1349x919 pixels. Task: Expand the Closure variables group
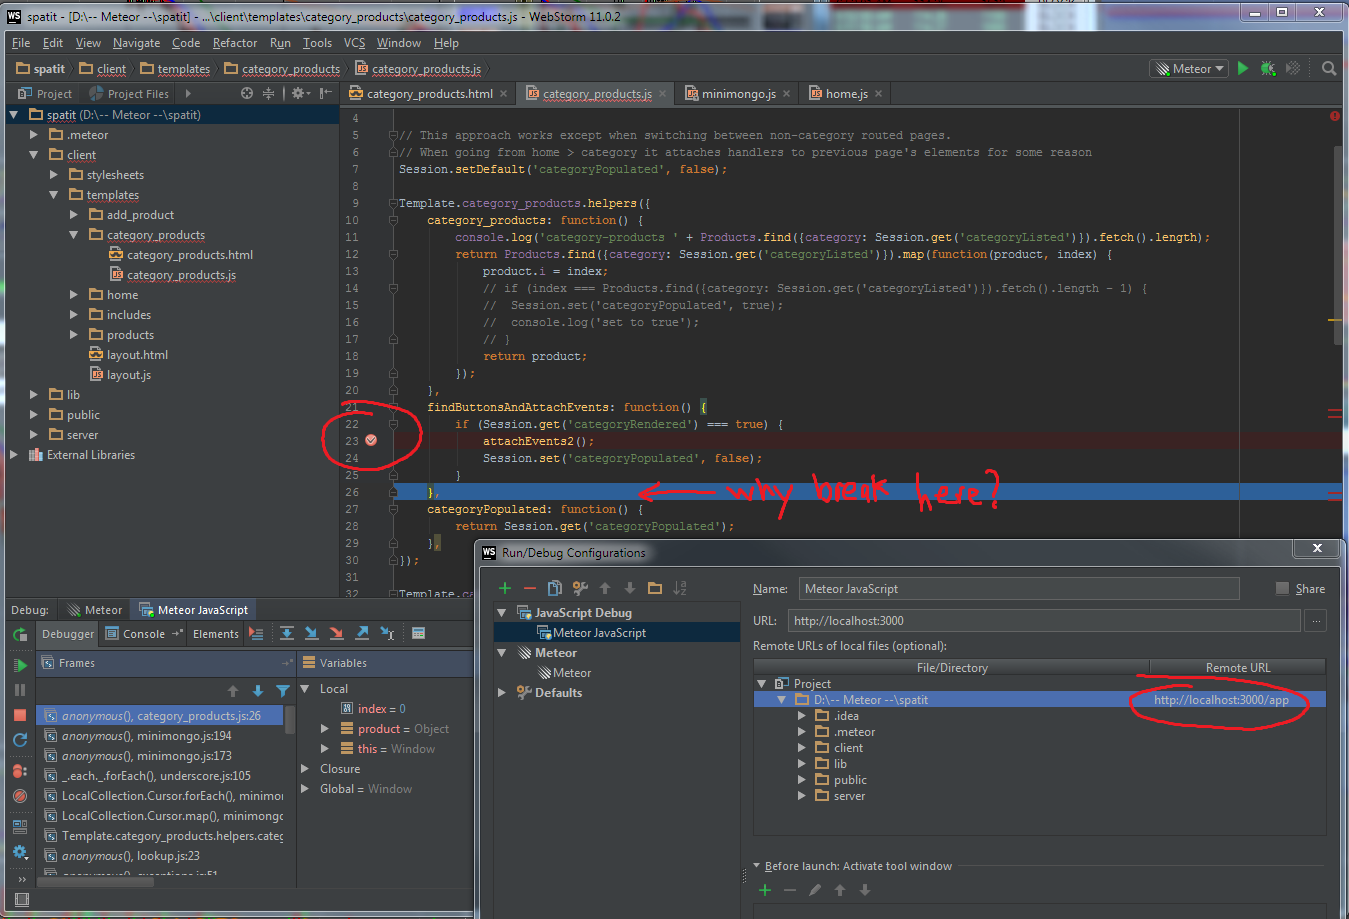(x=305, y=769)
